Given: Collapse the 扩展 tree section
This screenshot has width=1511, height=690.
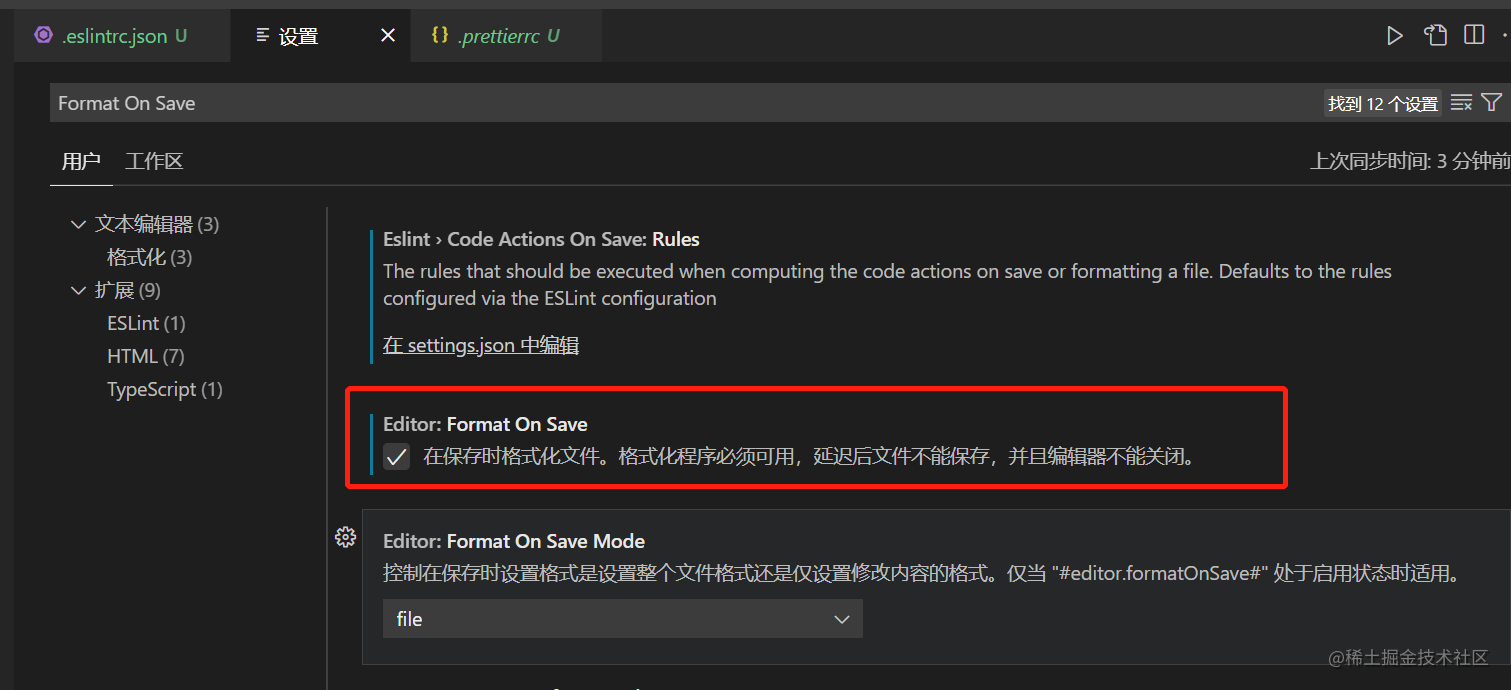Looking at the screenshot, I should point(79,291).
